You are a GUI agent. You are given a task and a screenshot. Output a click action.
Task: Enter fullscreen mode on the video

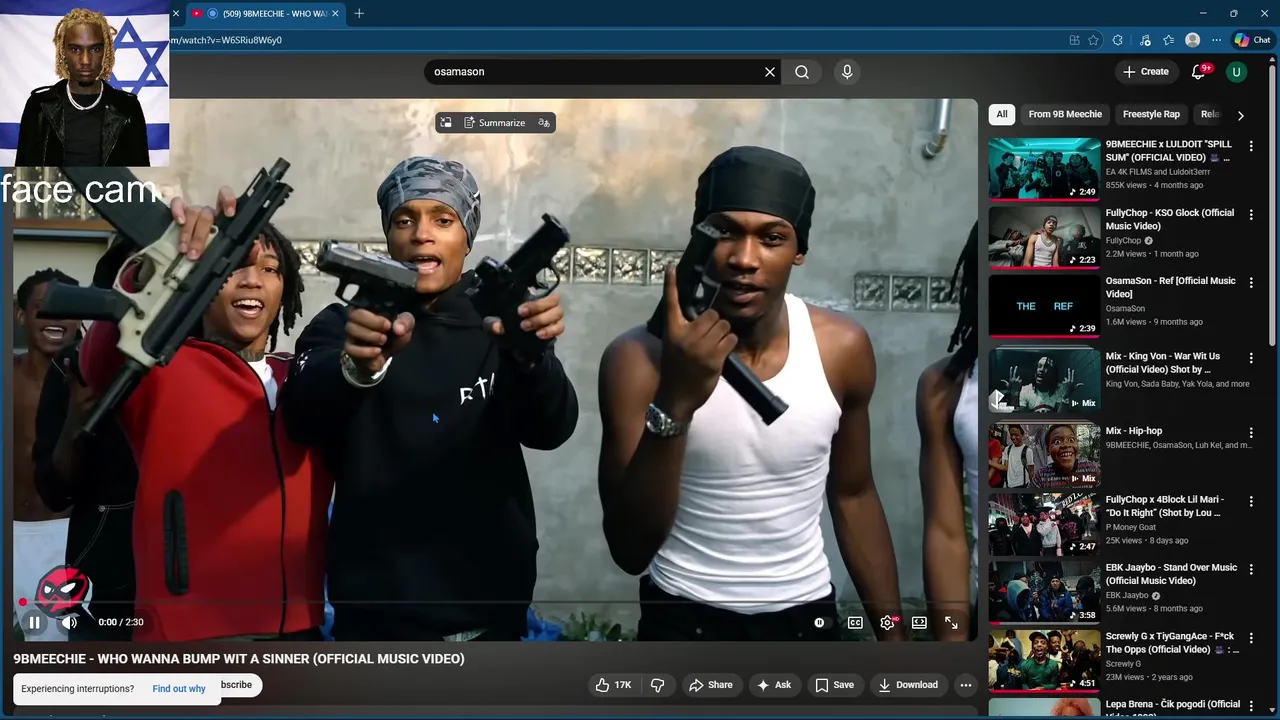(951, 622)
